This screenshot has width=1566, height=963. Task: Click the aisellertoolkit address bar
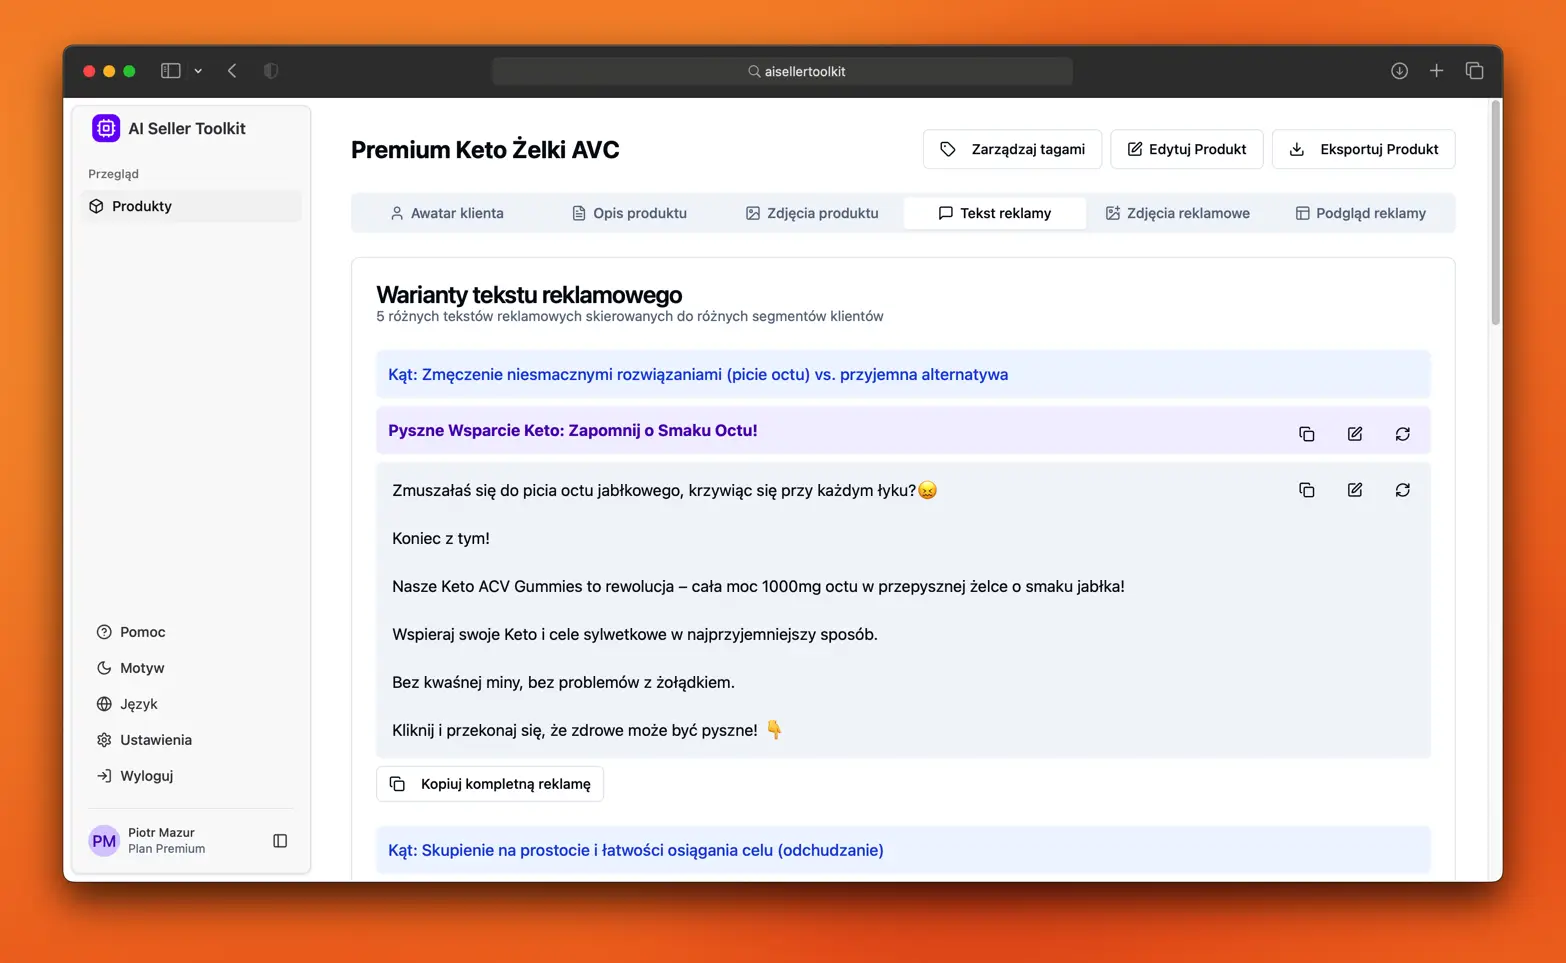click(782, 71)
